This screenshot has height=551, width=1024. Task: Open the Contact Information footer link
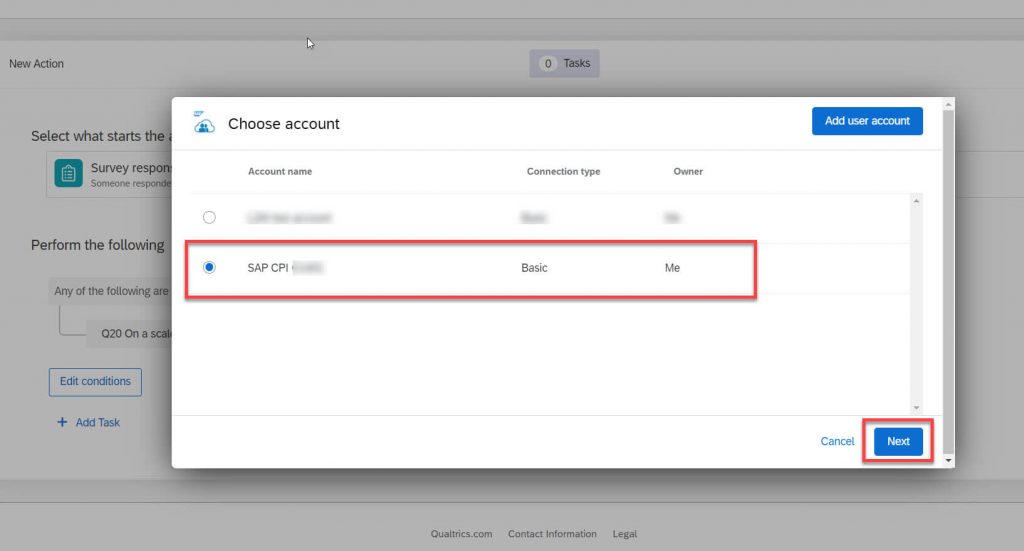[x=552, y=533]
